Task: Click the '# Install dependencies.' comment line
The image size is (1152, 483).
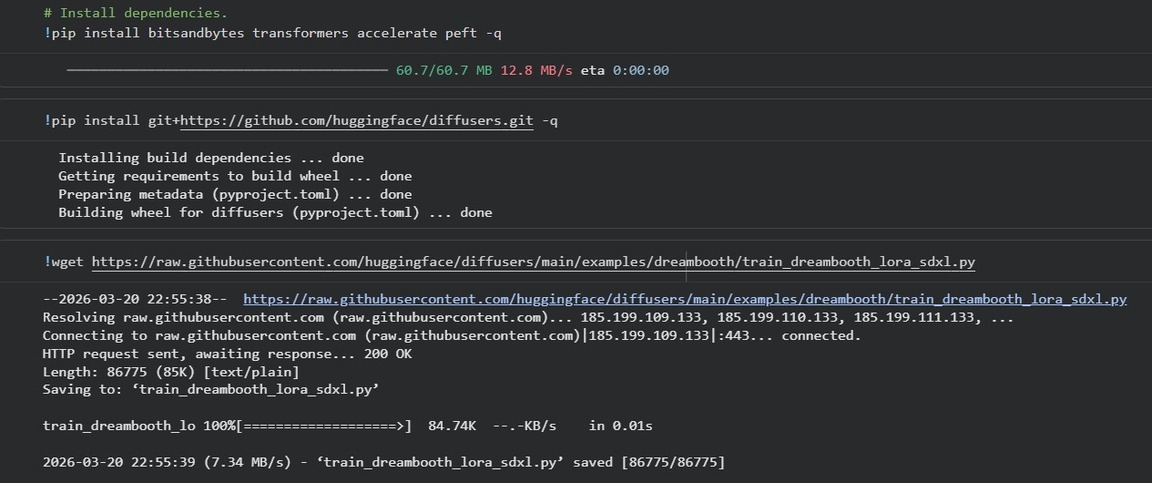Action: pos(135,13)
